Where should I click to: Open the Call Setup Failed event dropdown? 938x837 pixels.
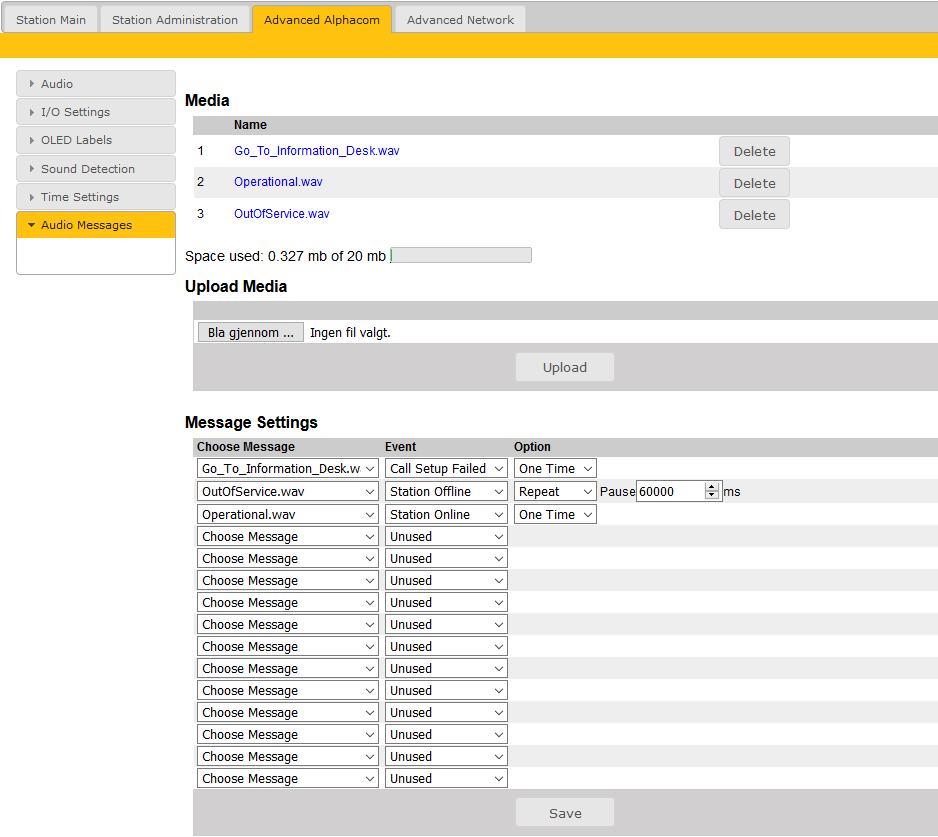[x=446, y=468]
